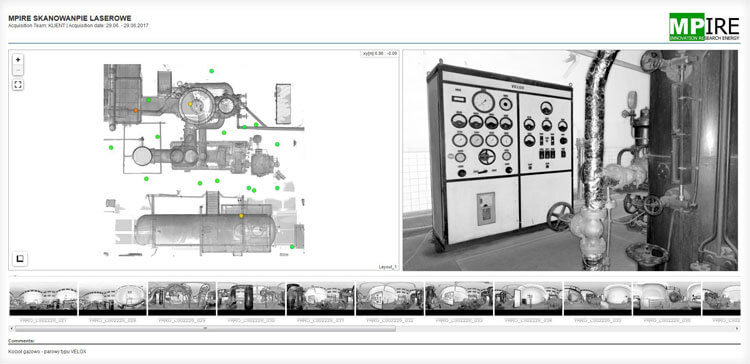Screen dimensions: 750x364
Task: Click the scrollbar left arrow
Action: pyautogui.click(x=11, y=329)
